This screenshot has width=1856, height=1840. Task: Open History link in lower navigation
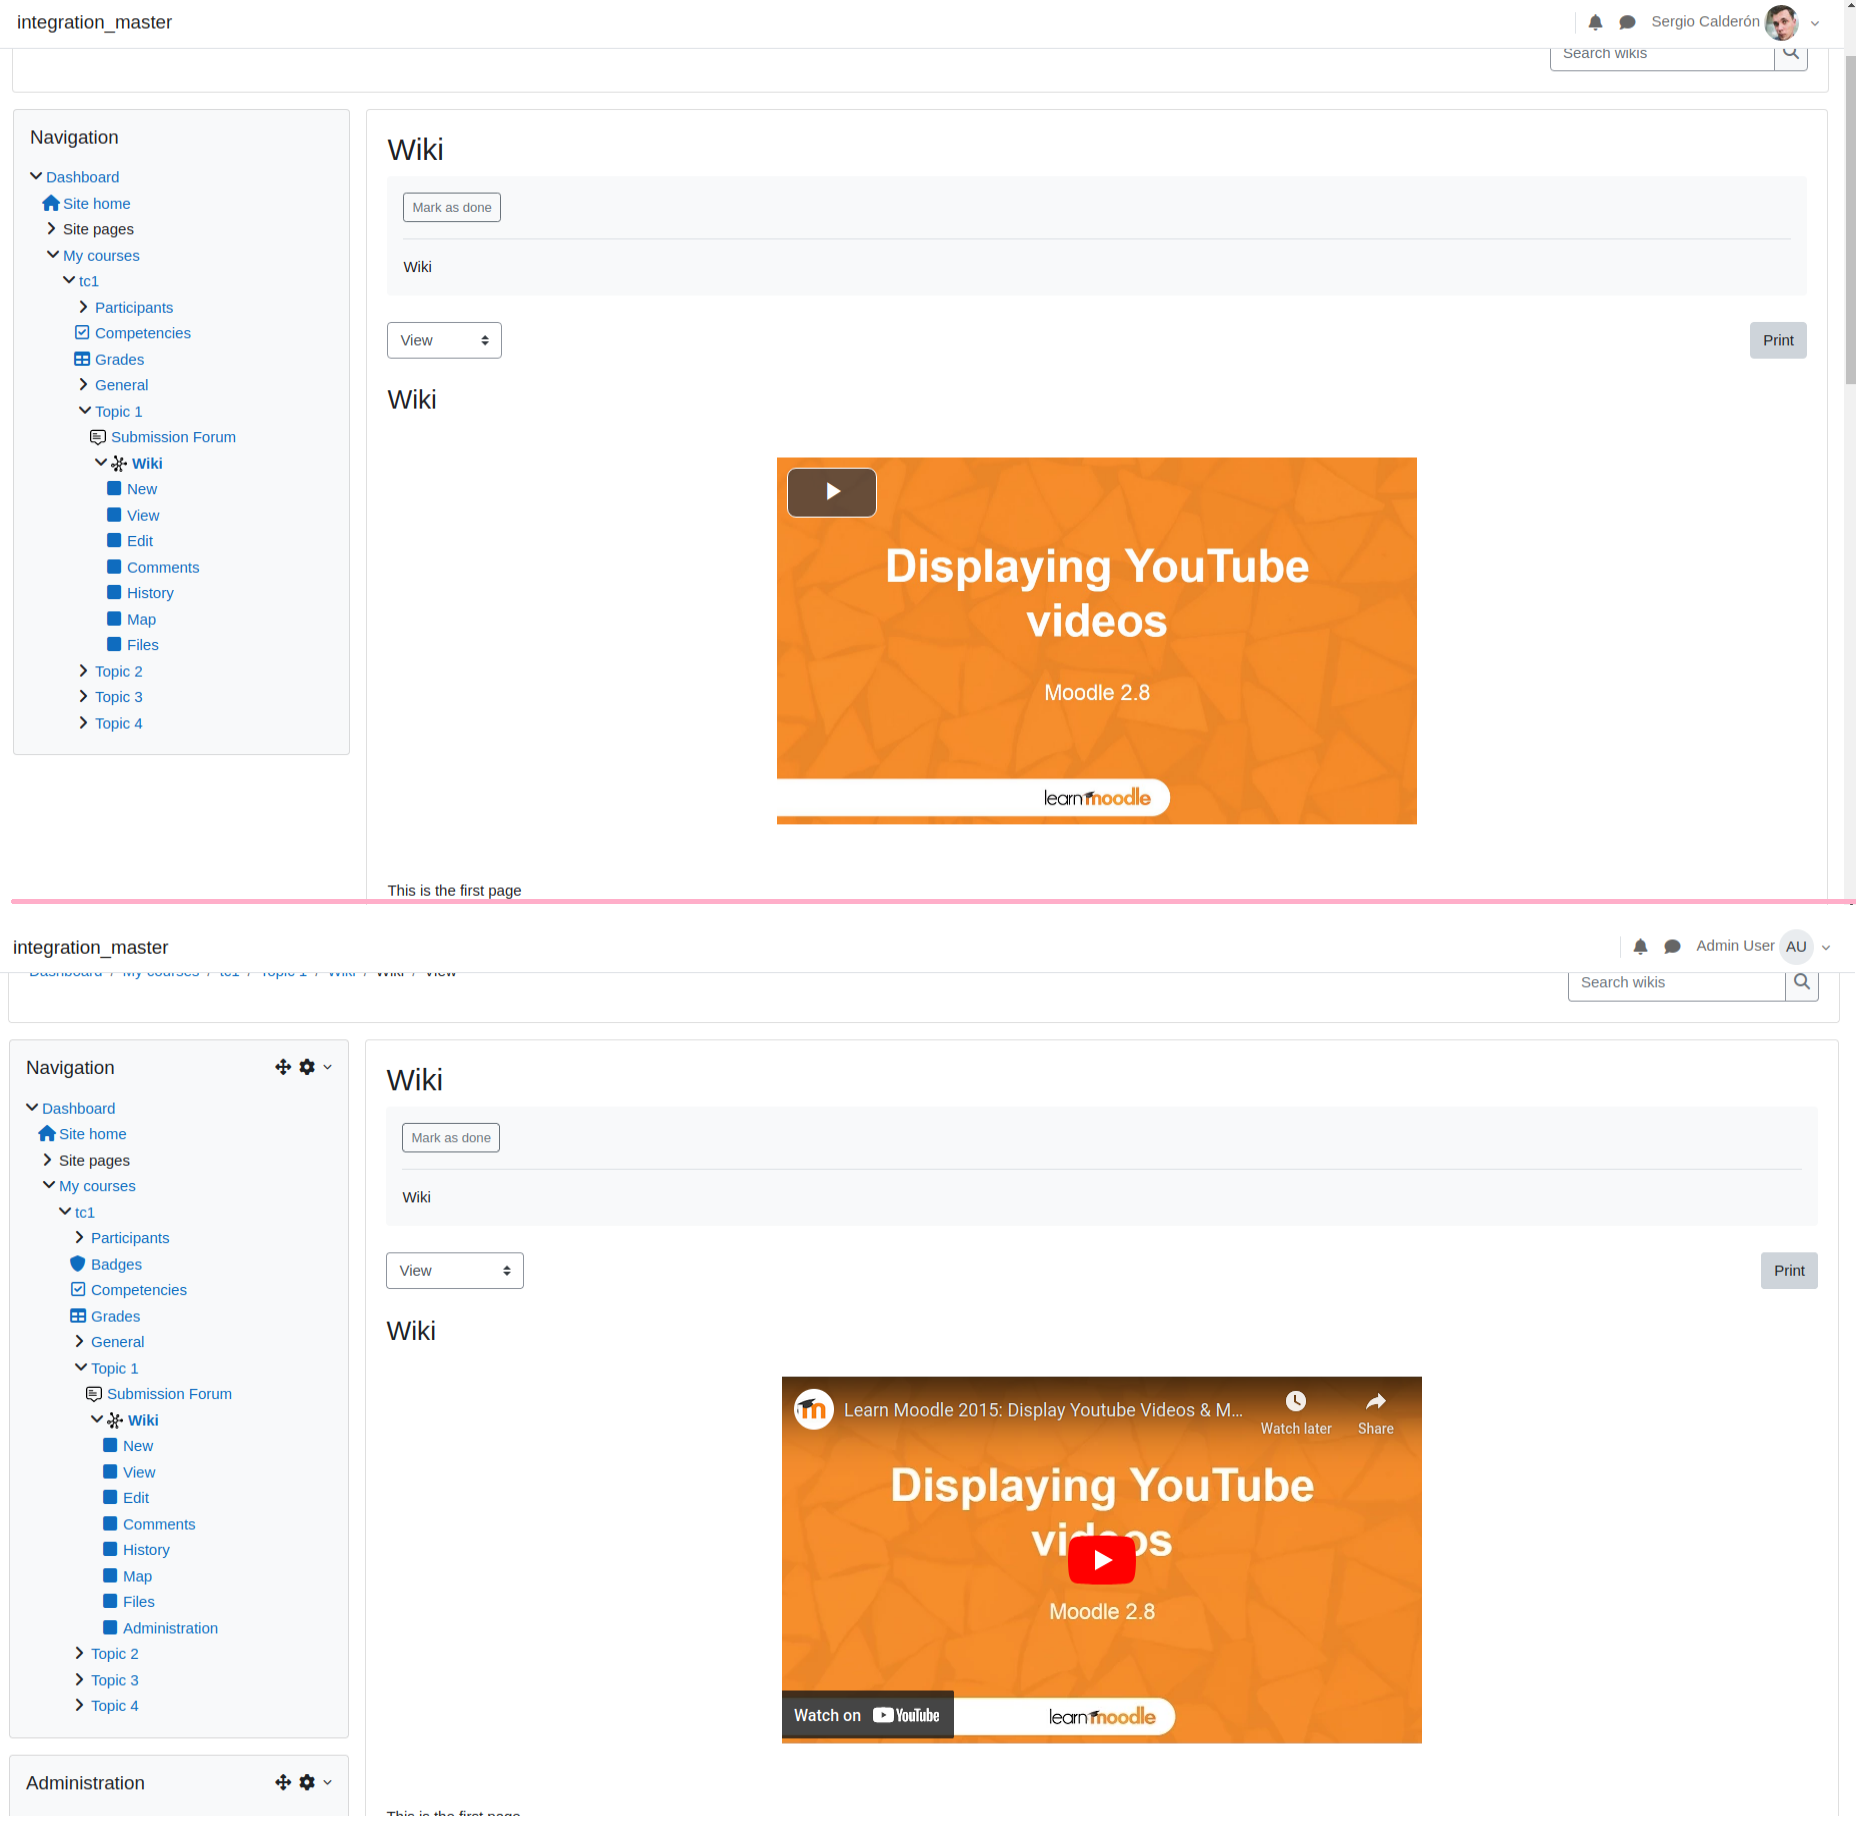pyautogui.click(x=146, y=1550)
